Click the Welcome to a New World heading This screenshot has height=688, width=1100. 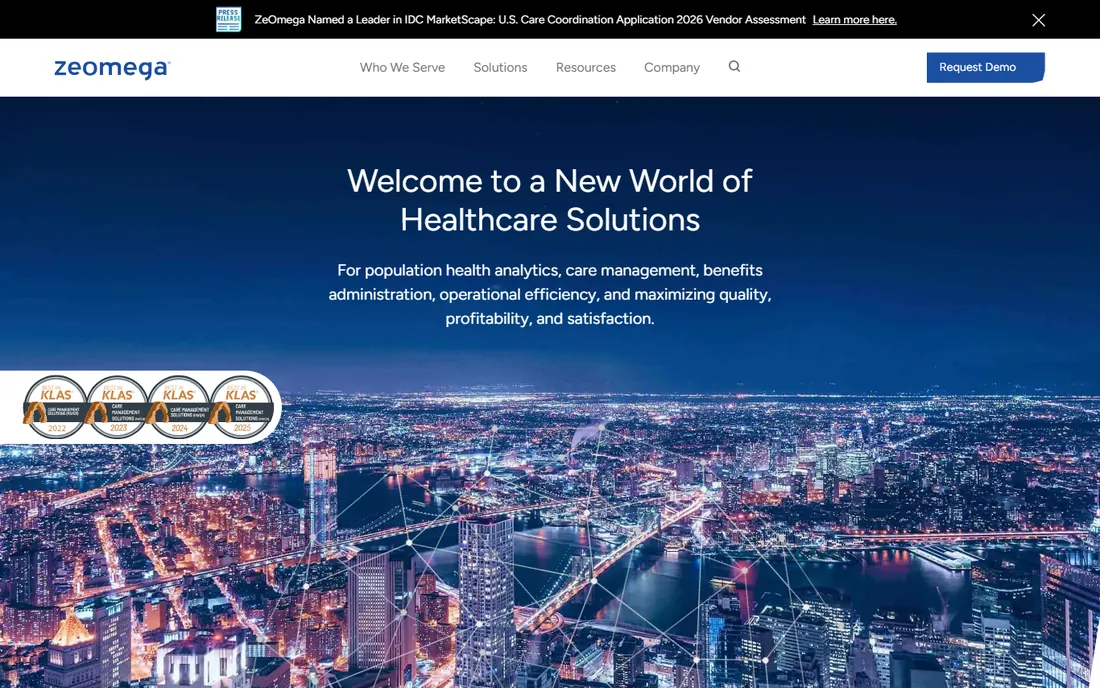coord(550,201)
